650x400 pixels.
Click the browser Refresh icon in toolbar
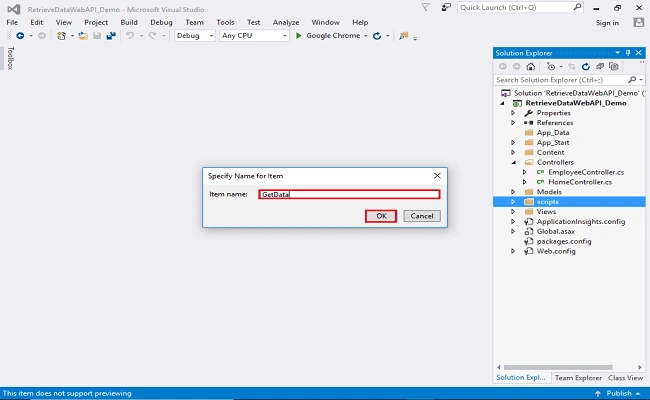(377, 36)
